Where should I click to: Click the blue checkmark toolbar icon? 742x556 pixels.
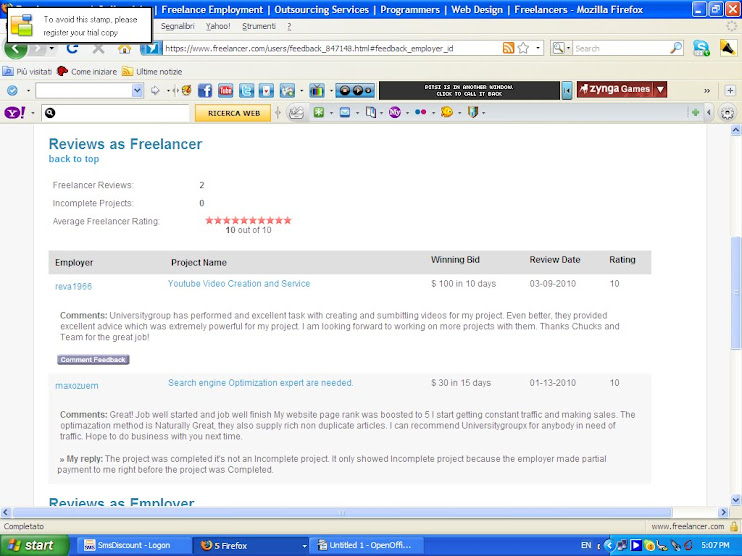(x=12, y=90)
